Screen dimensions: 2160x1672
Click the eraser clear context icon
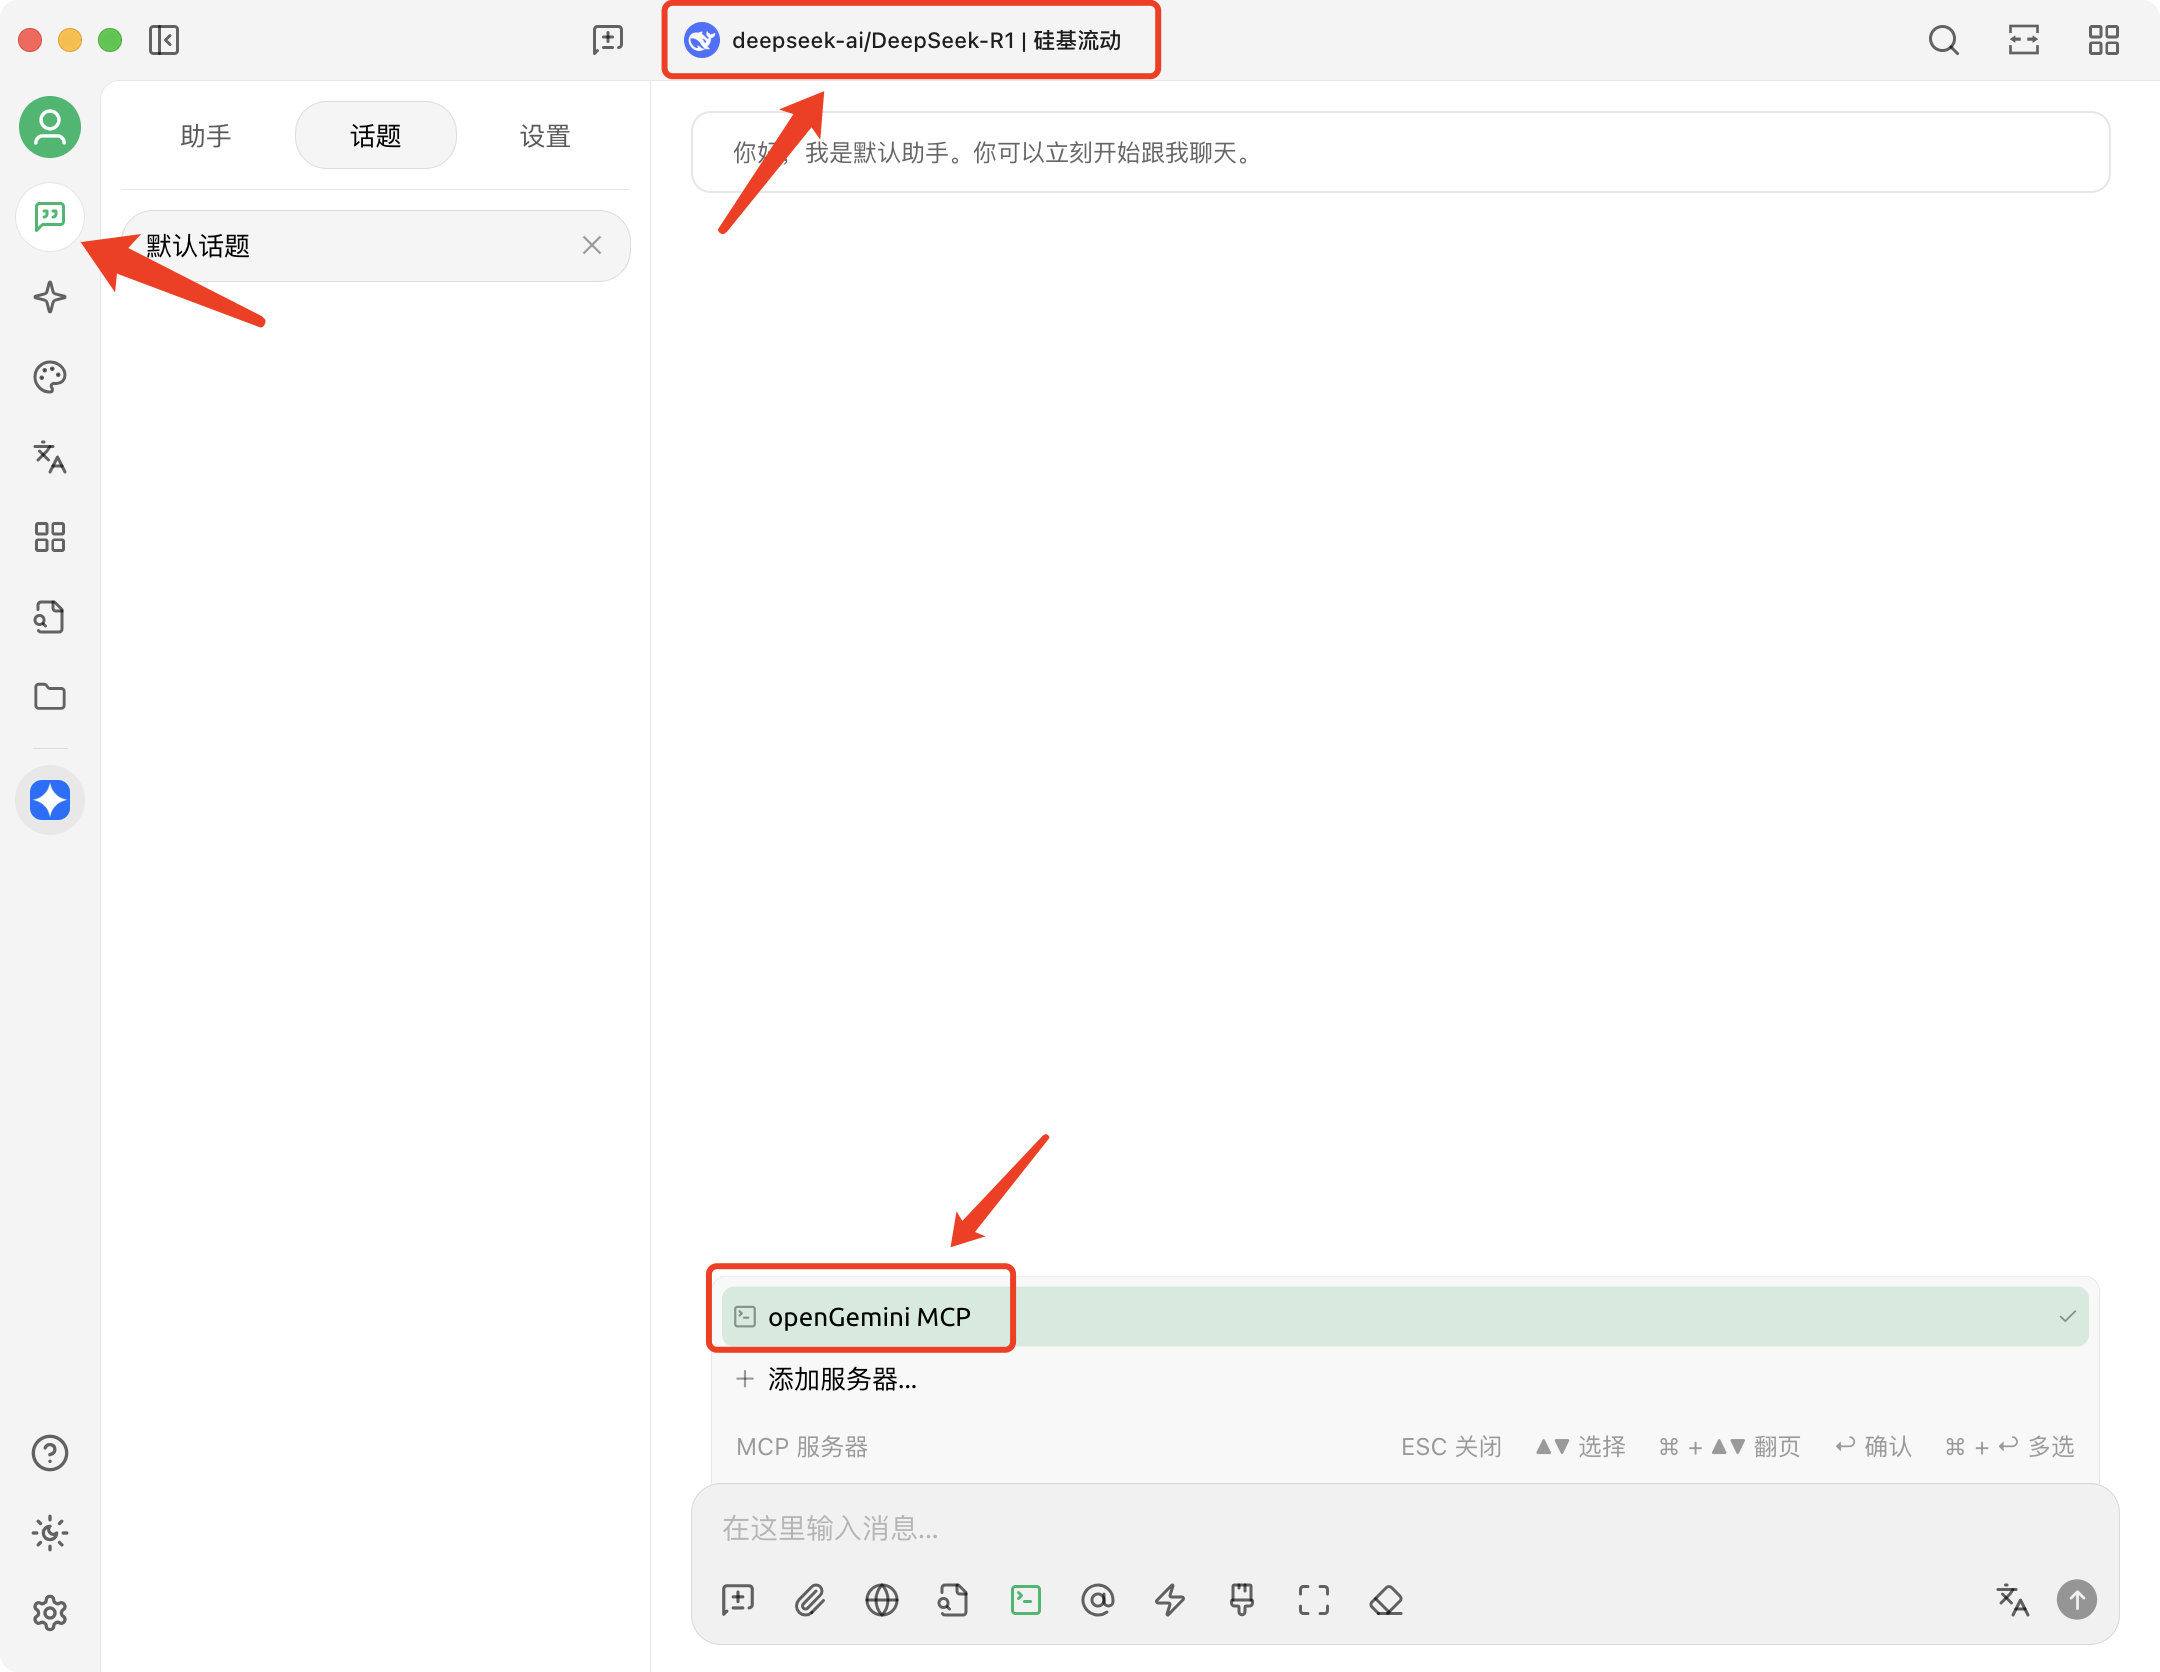[1386, 1600]
